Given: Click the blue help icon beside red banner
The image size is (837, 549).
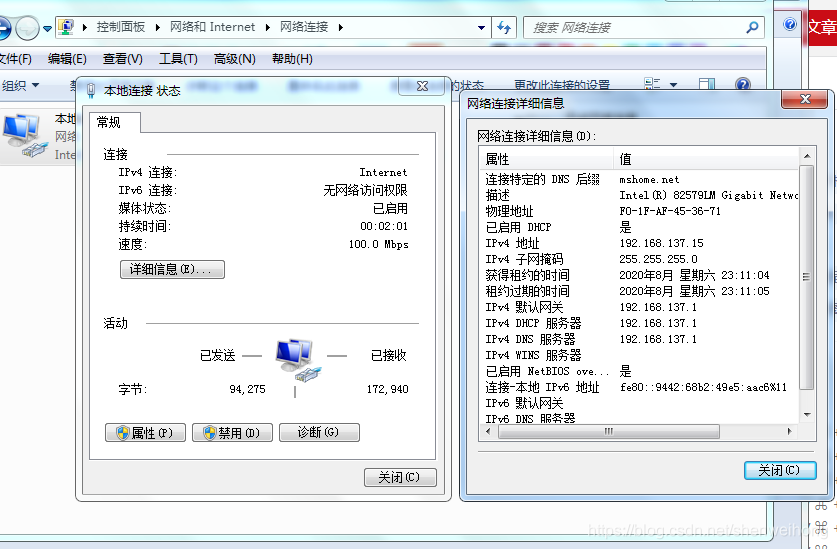Looking at the screenshot, I should tap(790, 24).
